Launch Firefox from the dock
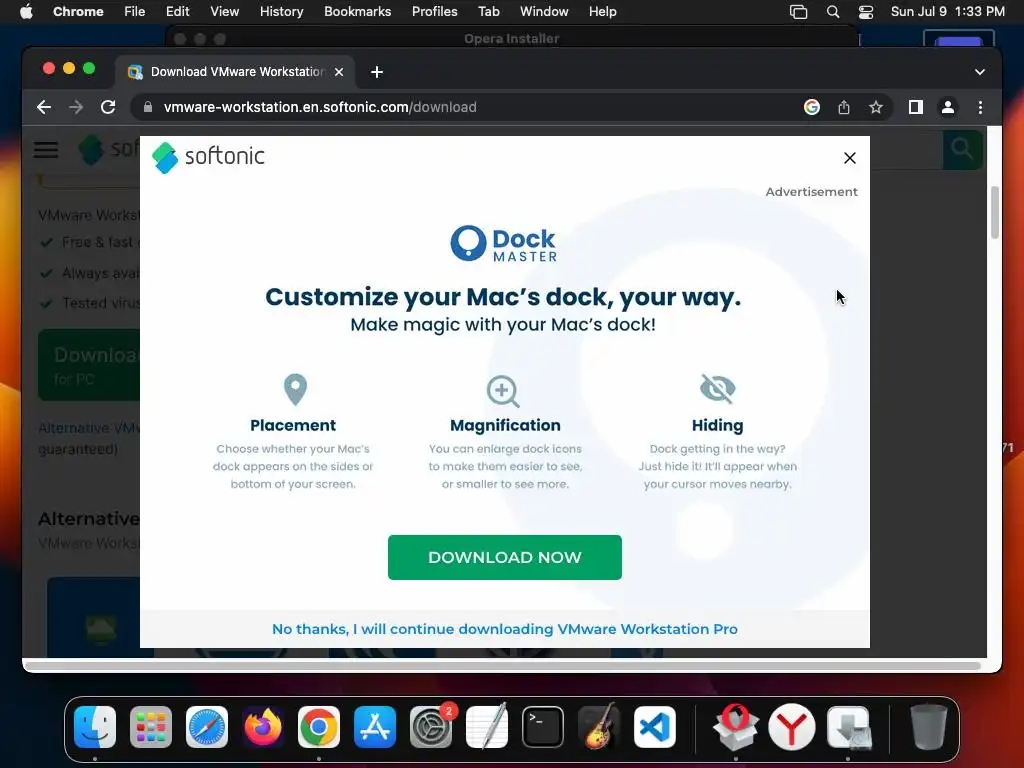This screenshot has width=1024, height=768. pos(263,727)
